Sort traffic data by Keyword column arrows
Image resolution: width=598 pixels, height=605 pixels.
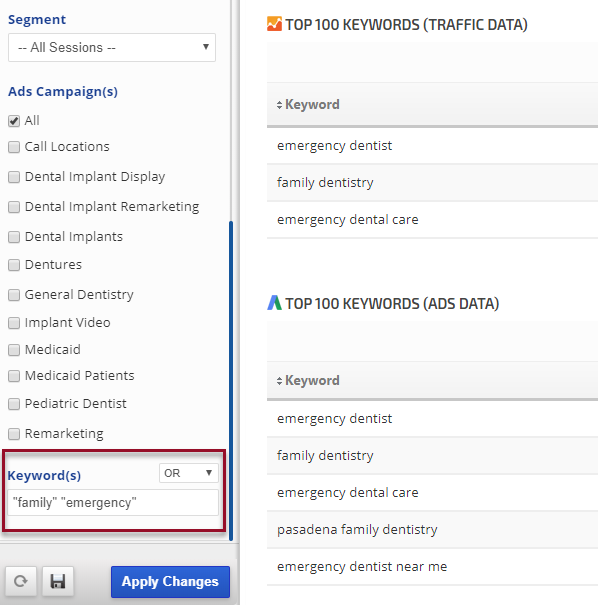279,105
